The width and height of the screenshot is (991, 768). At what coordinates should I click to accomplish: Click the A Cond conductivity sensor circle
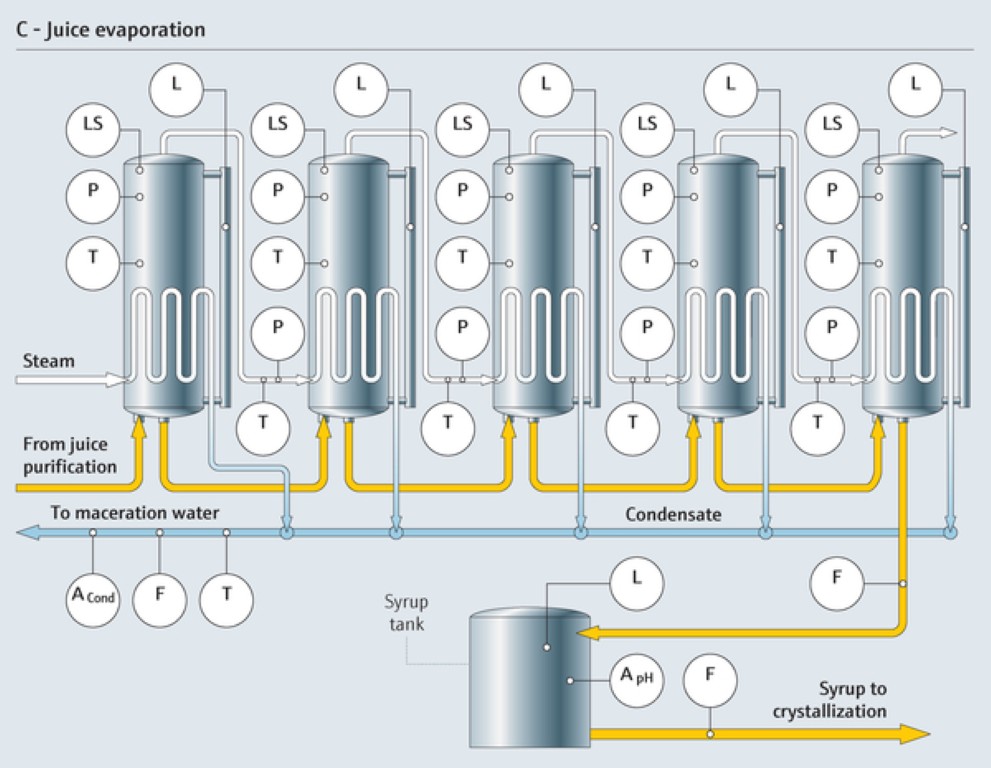[x=93, y=600]
